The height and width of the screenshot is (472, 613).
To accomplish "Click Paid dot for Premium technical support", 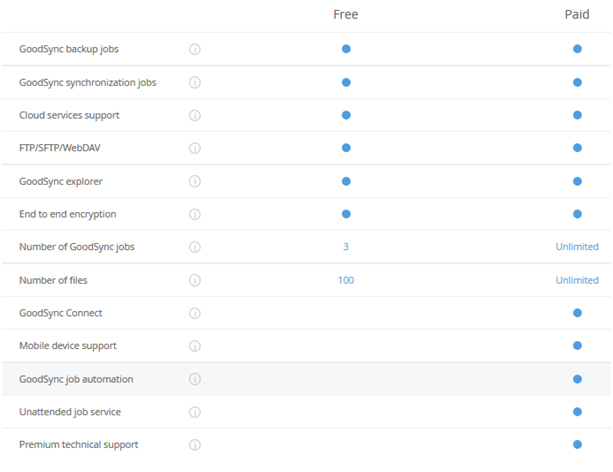I will click(x=577, y=445).
